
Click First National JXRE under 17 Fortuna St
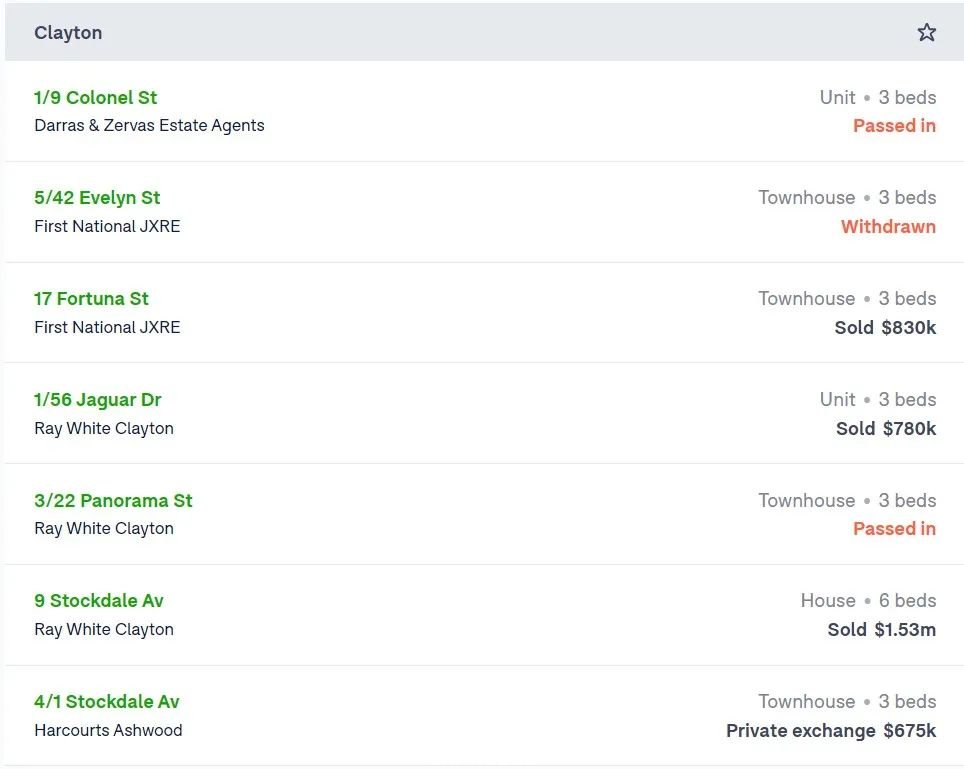coord(107,327)
